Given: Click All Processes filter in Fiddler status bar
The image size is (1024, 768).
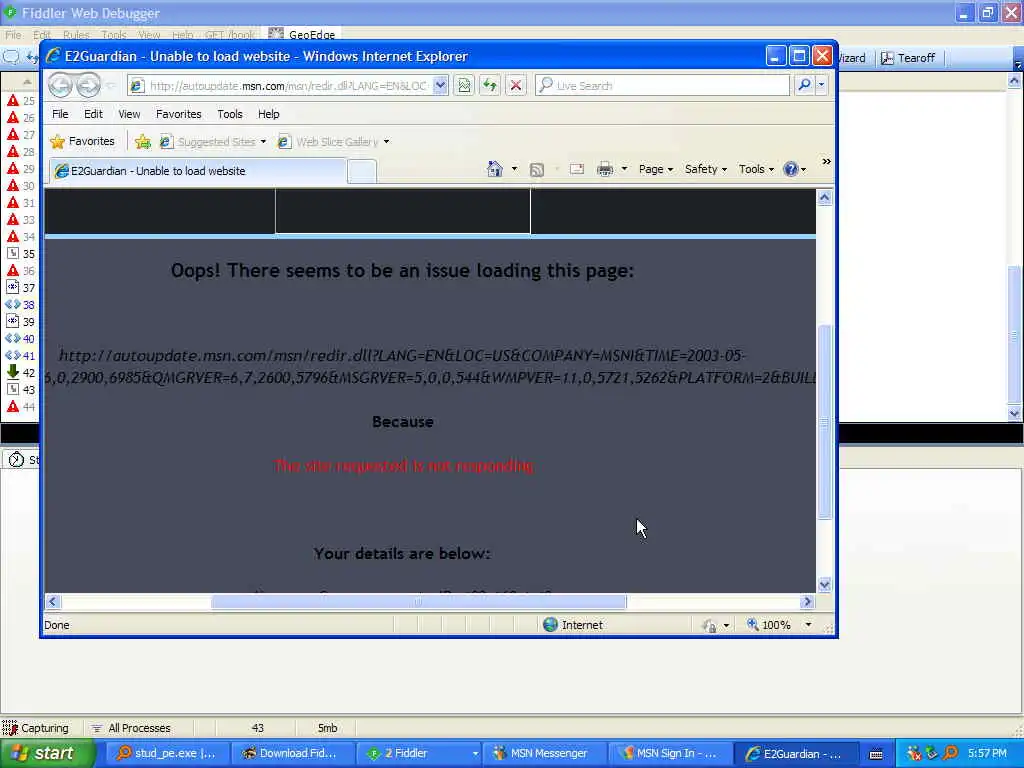Looking at the screenshot, I should pyautogui.click(x=131, y=728).
